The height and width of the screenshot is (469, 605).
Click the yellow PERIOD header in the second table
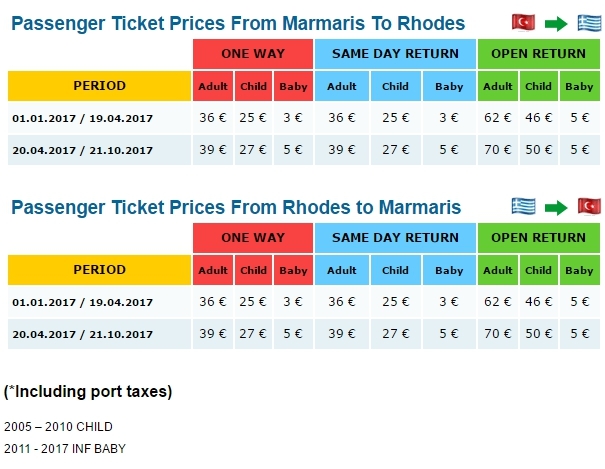click(99, 270)
